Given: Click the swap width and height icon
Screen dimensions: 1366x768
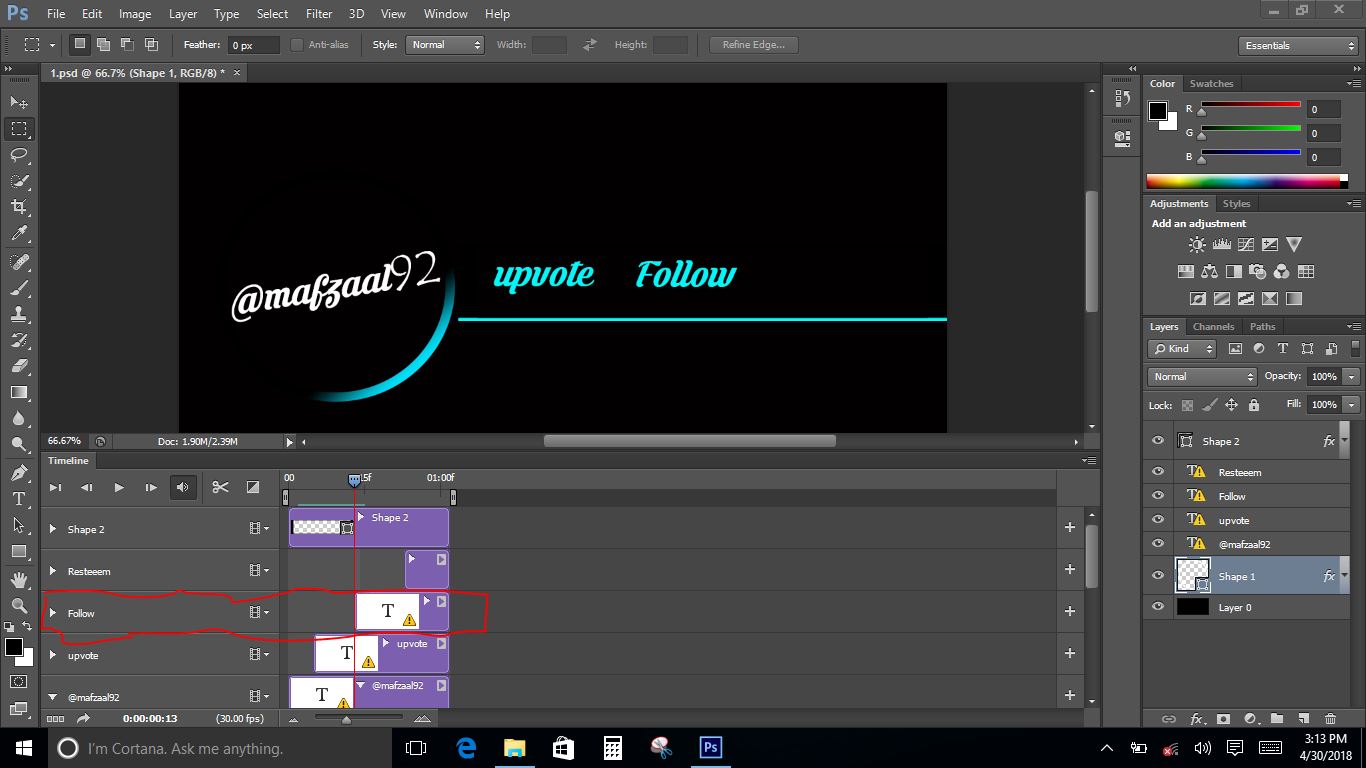Looking at the screenshot, I should pyautogui.click(x=590, y=45).
